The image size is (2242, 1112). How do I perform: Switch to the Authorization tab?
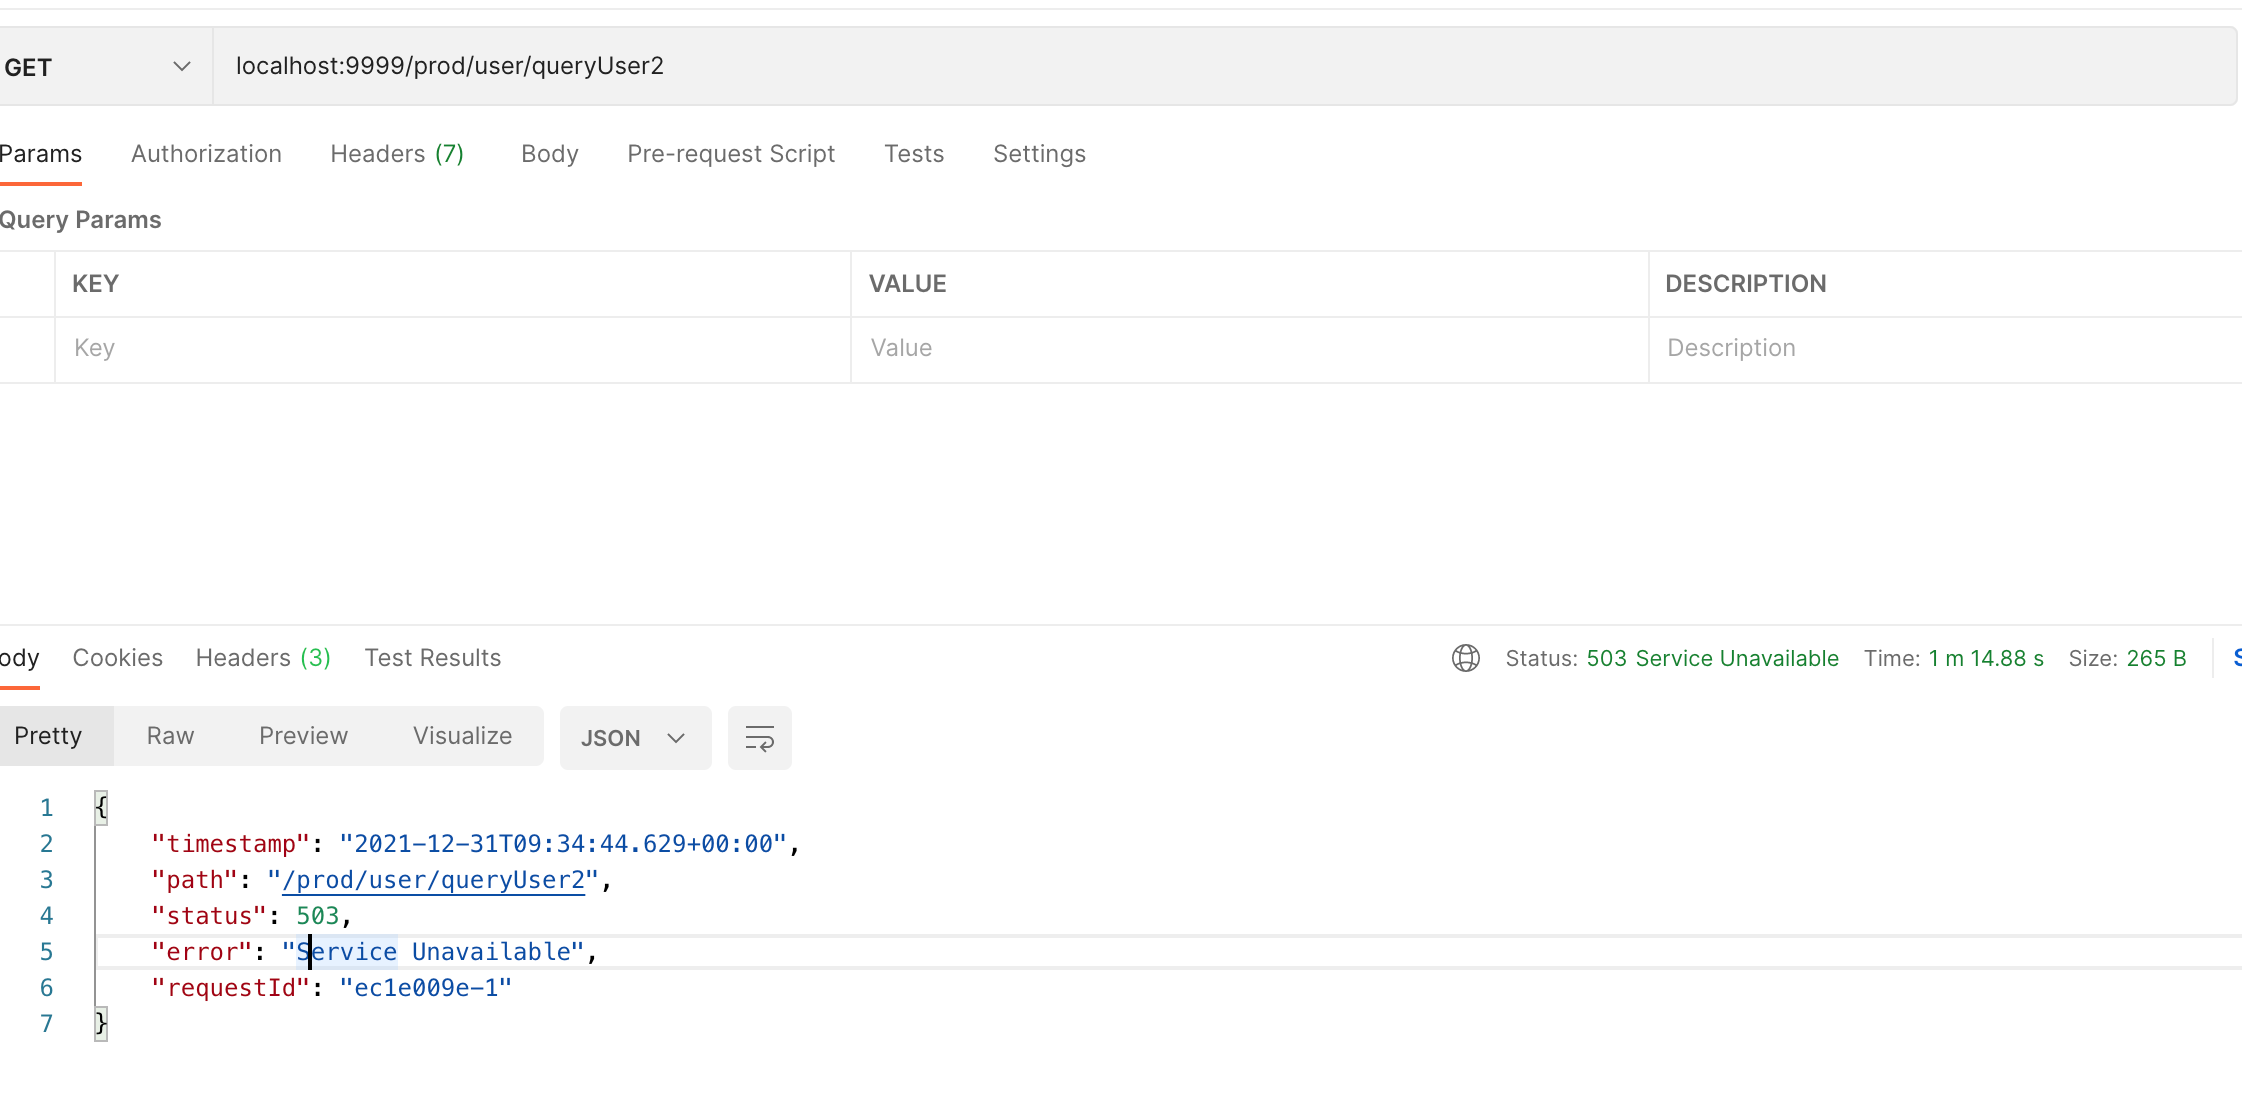206,154
